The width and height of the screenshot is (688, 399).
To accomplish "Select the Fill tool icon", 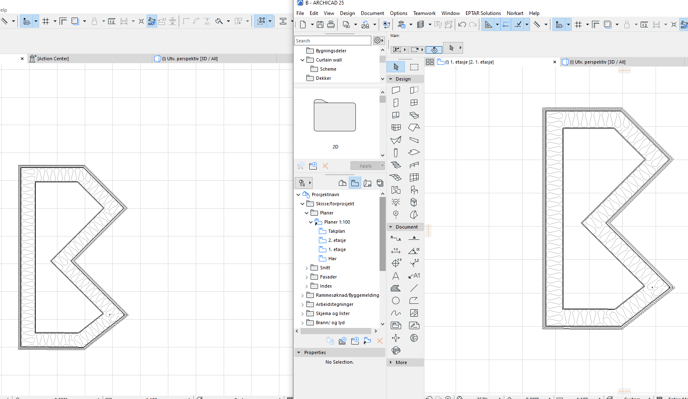I will point(396,288).
